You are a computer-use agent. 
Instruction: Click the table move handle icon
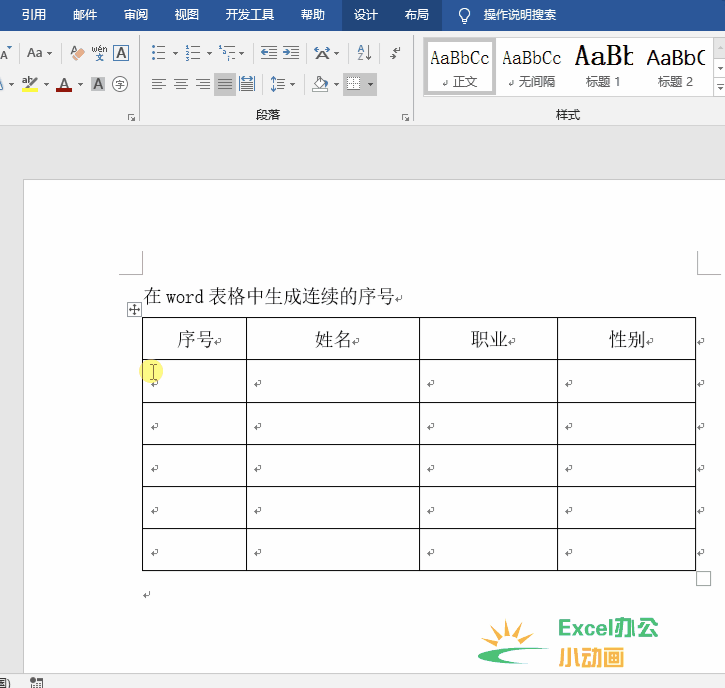134,309
